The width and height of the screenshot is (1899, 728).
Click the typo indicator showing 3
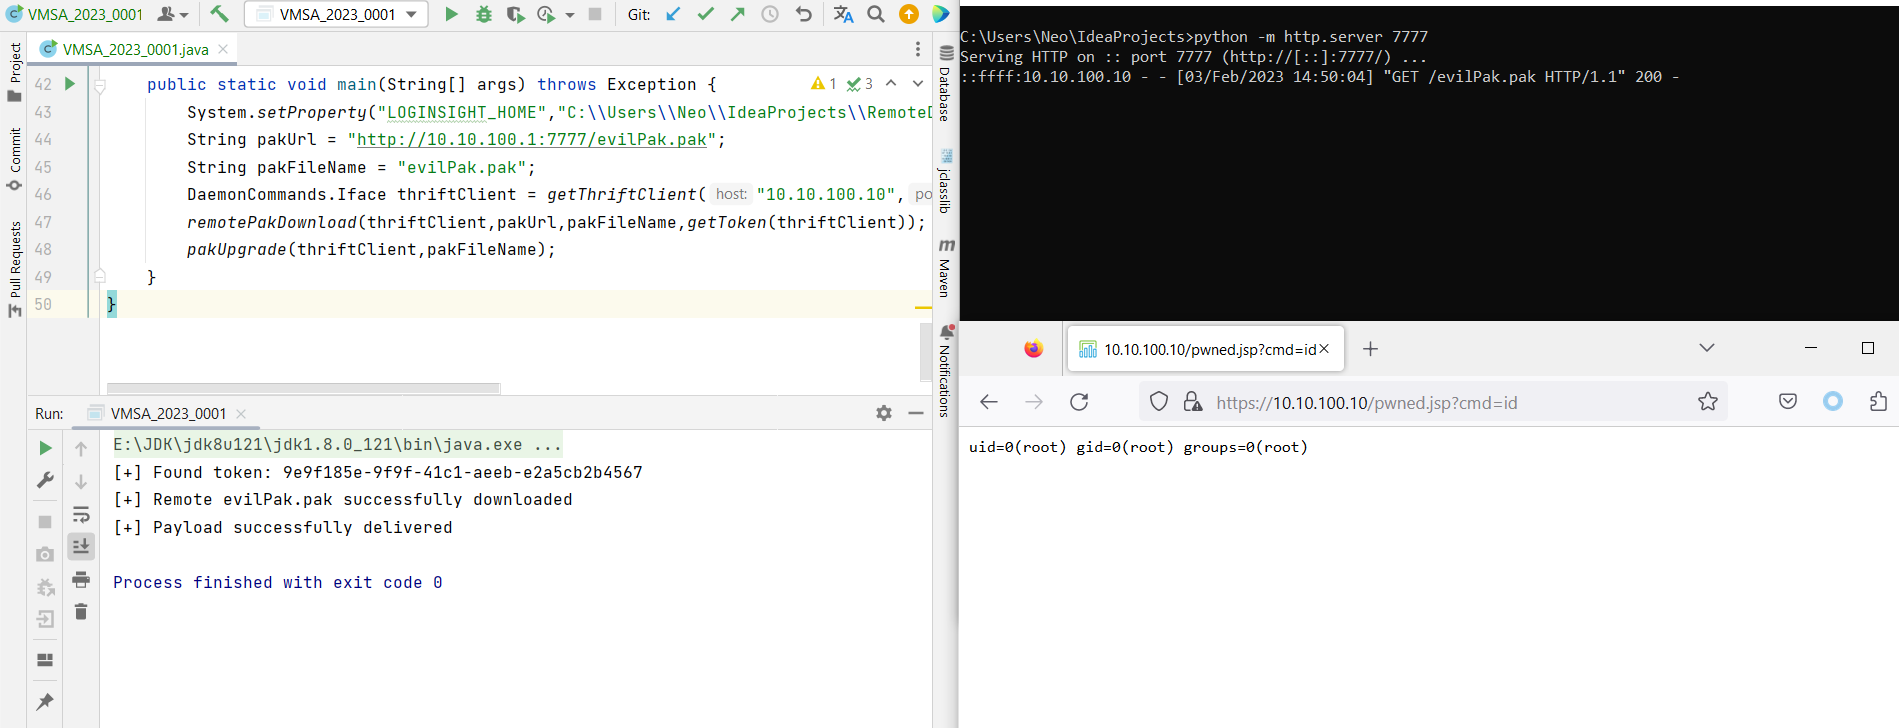click(860, 84)
